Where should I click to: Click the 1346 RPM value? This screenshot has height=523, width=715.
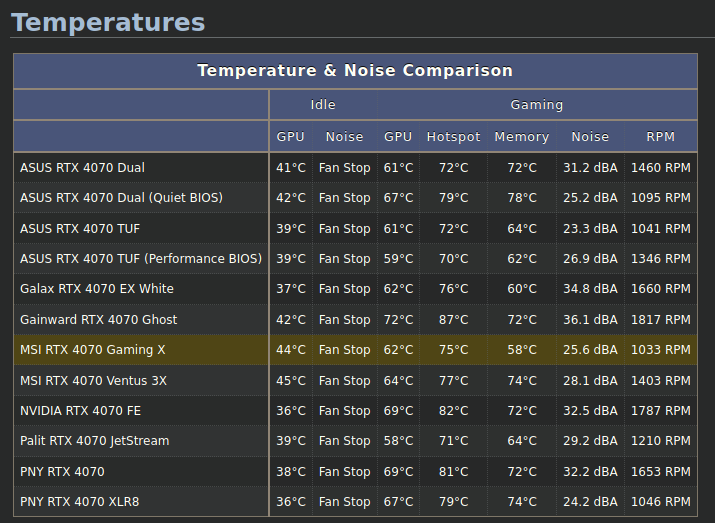(660, 259)
